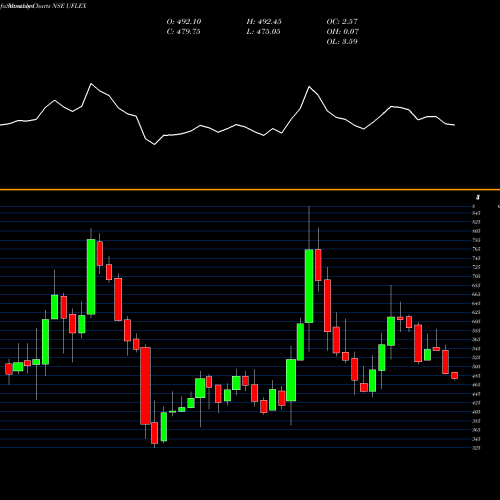The width and height of the screenshot is (500, 500).
Task: Click the 'OC: 2.57' statistic
Action: tap(342, 22)
